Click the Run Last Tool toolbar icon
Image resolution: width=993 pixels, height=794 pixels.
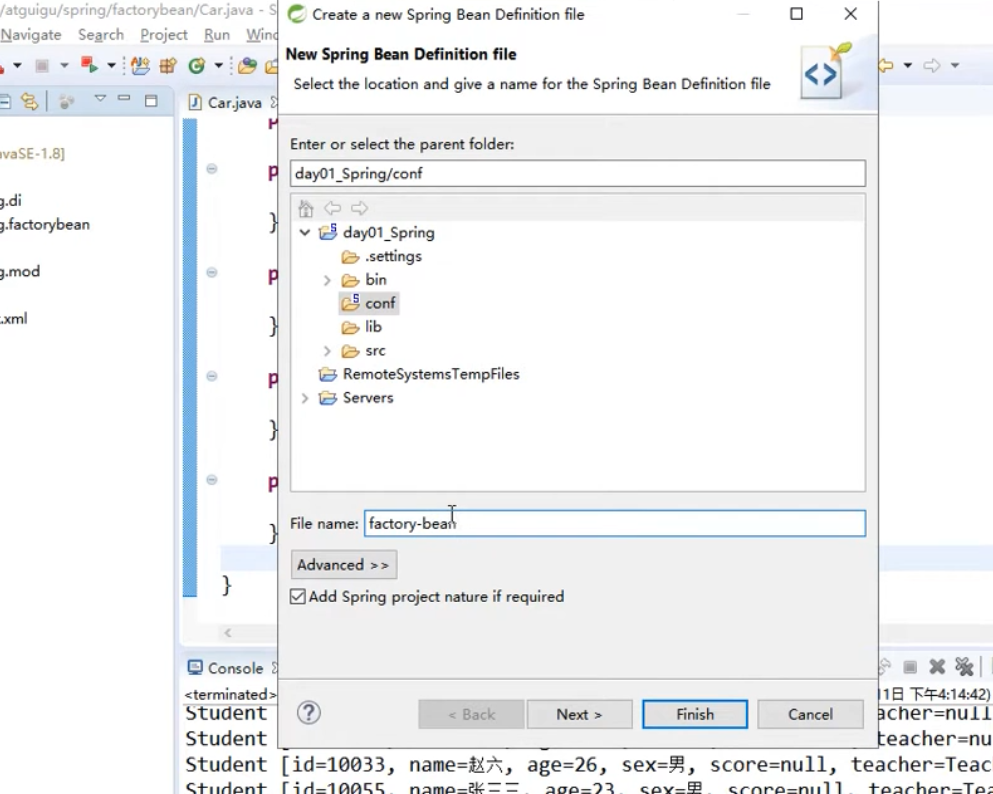[89, 65]
